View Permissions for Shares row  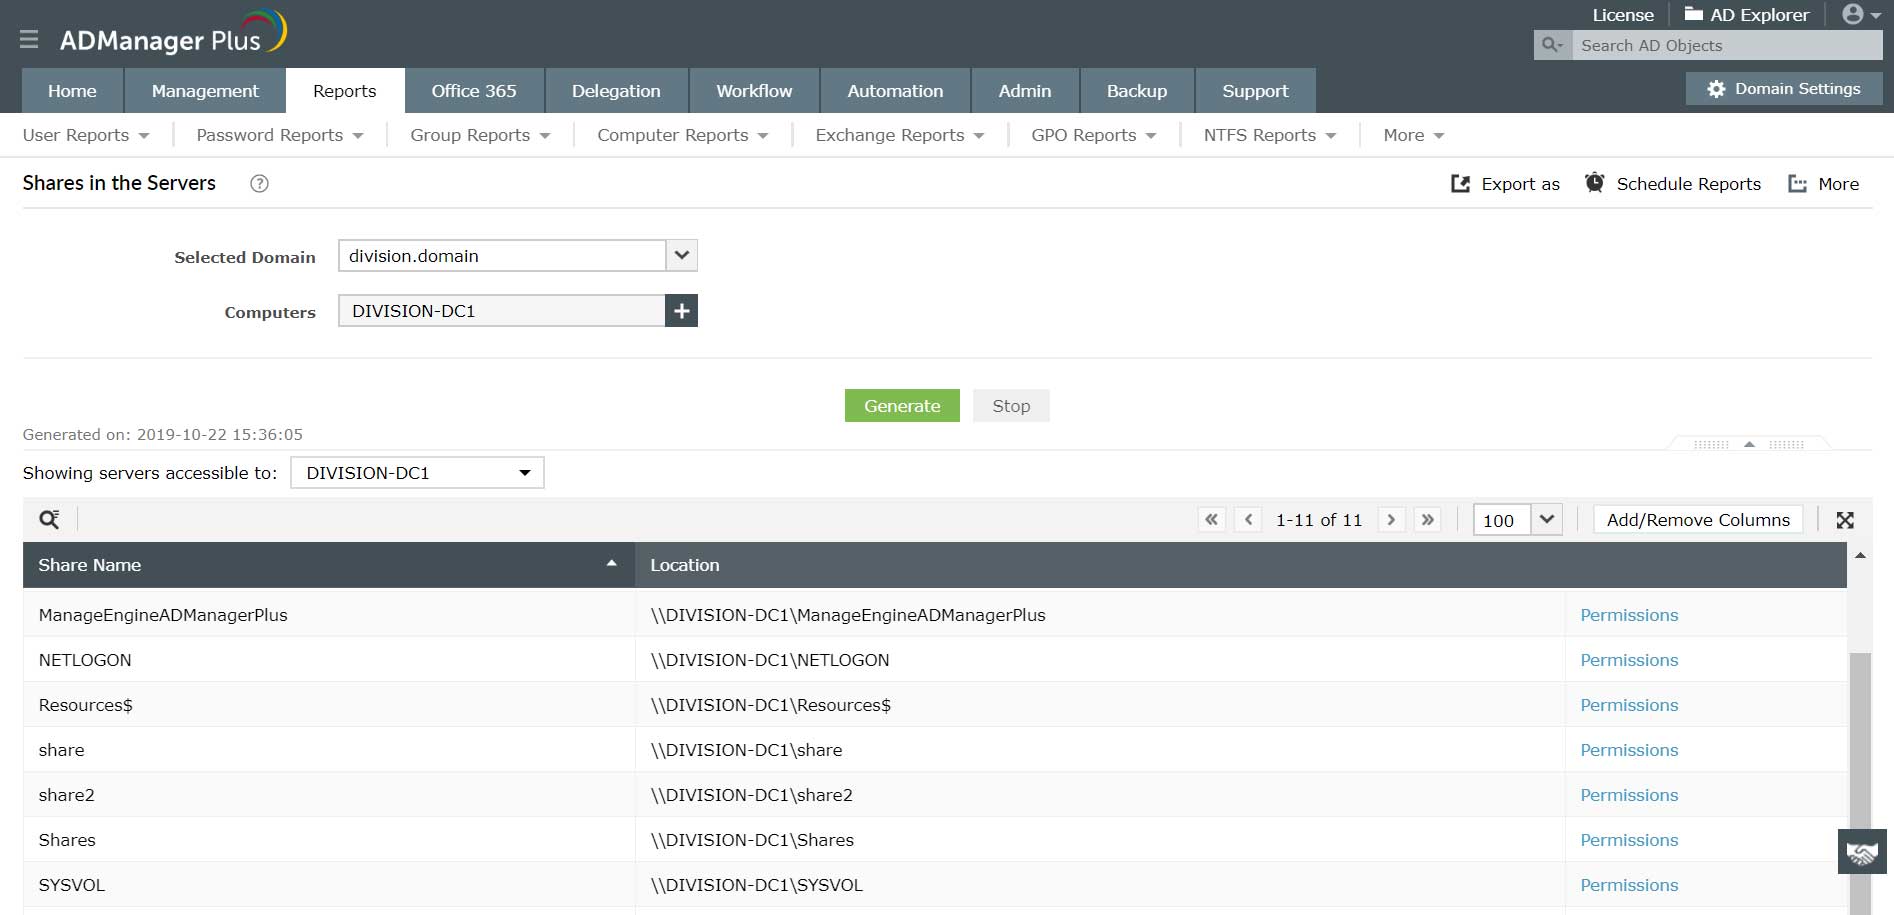(x=1629, y=840)
